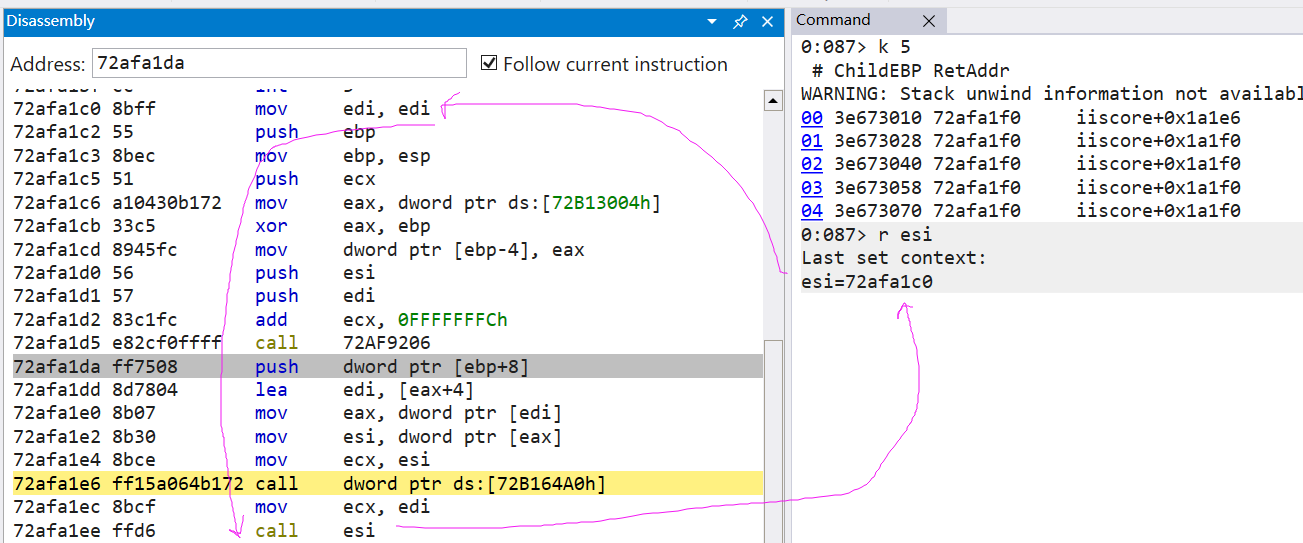Select the 72afa1d0 push esi line
The height and width of the screenshot is (543, 1303).
coord(387,273)
